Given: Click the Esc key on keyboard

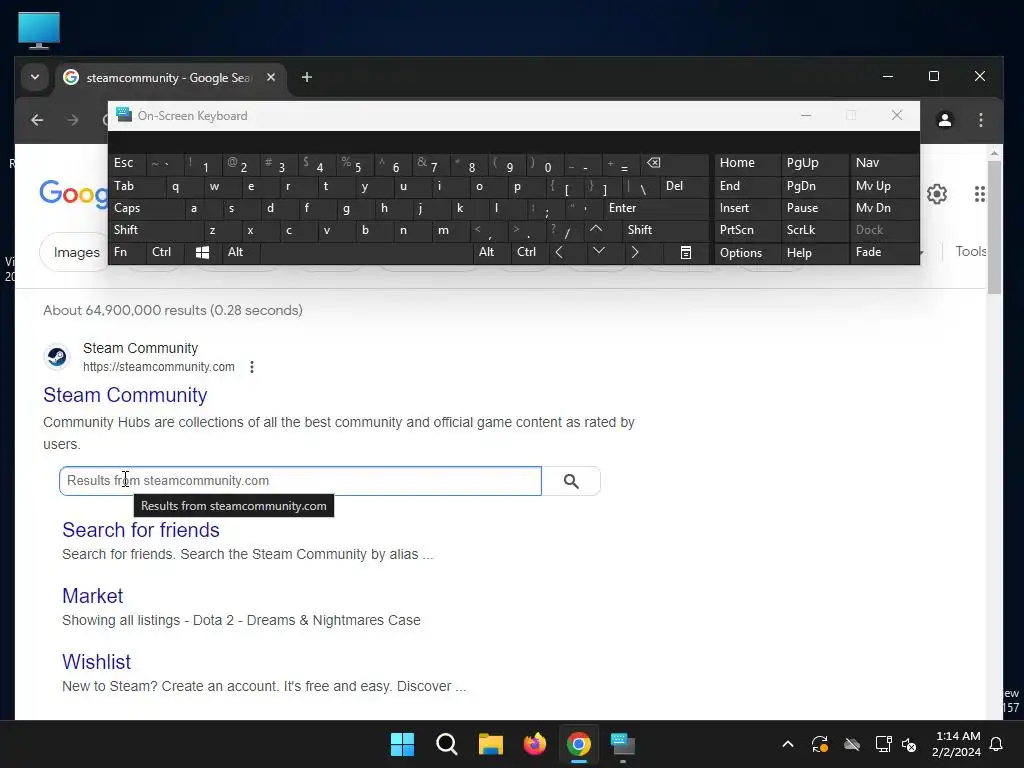Looking at the screenshot, I should (x=127, y=163).
